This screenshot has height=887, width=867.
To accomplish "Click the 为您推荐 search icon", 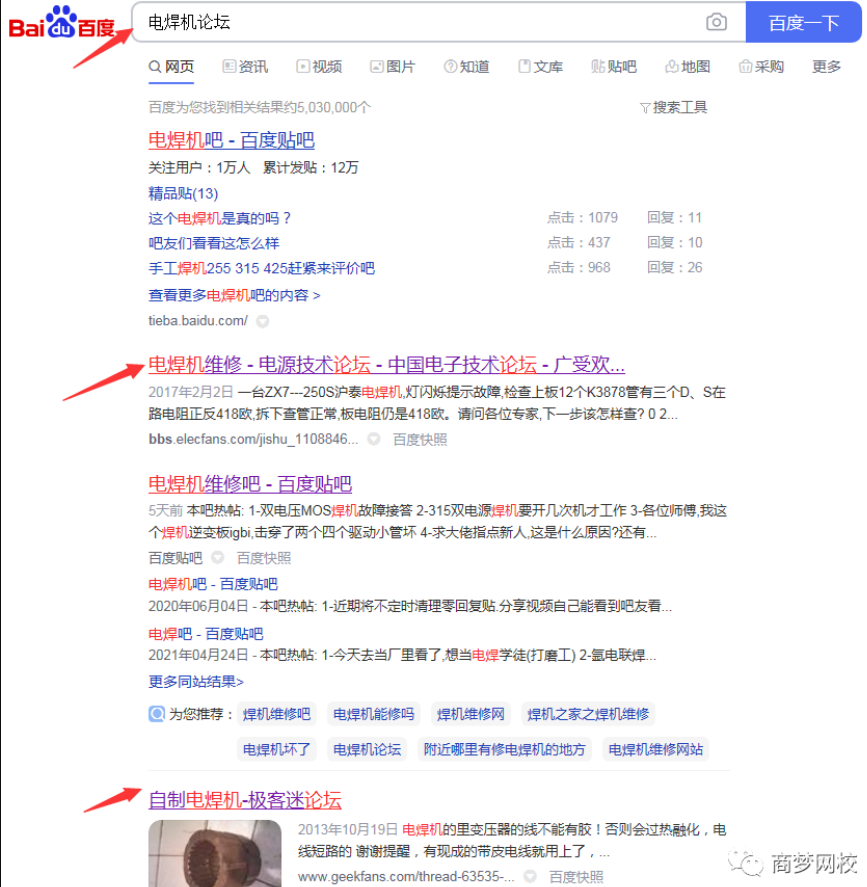I will tap(157, 714).
